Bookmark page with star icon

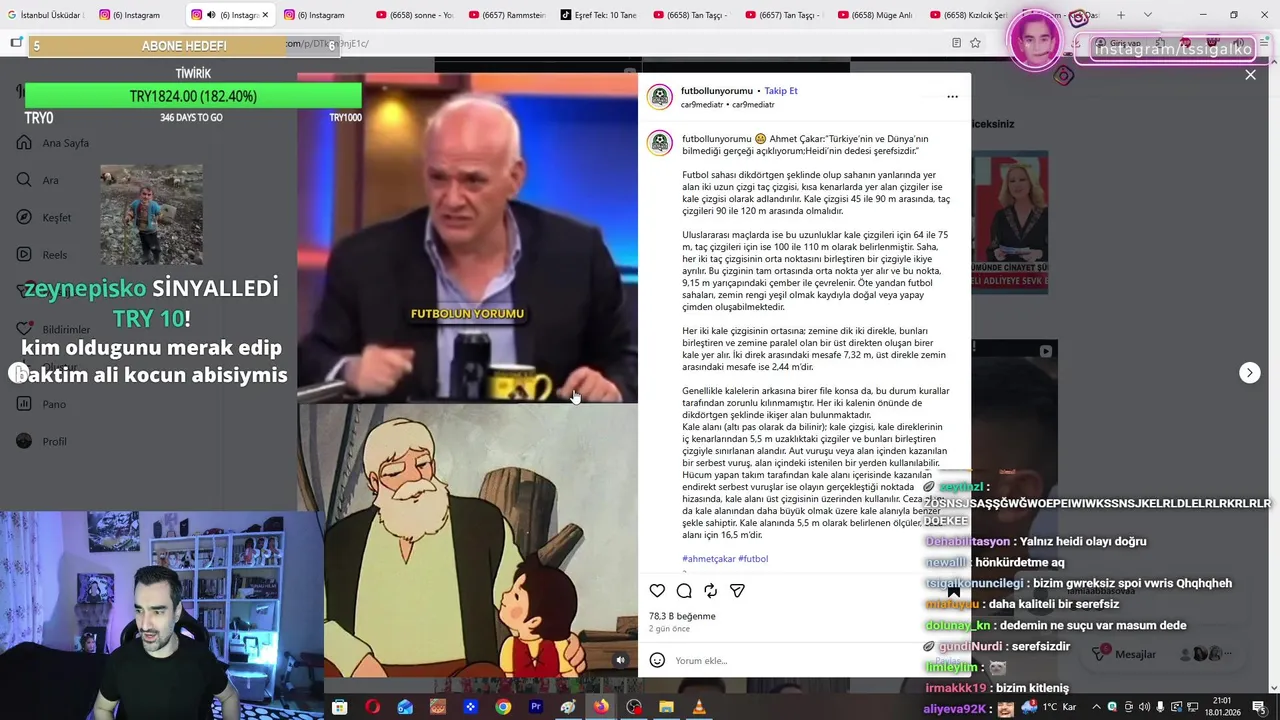coord(975,43)
